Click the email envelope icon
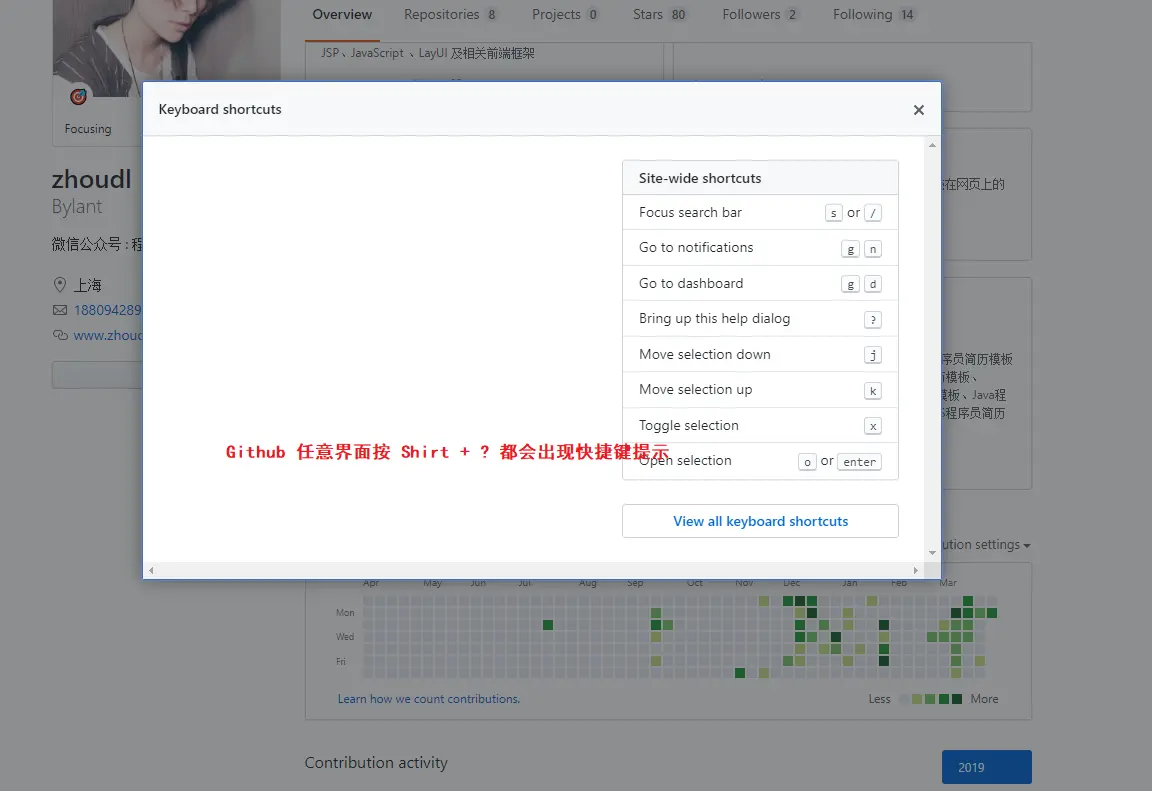The height and width of the screenshot is (791, 1152). click(60, 310)
